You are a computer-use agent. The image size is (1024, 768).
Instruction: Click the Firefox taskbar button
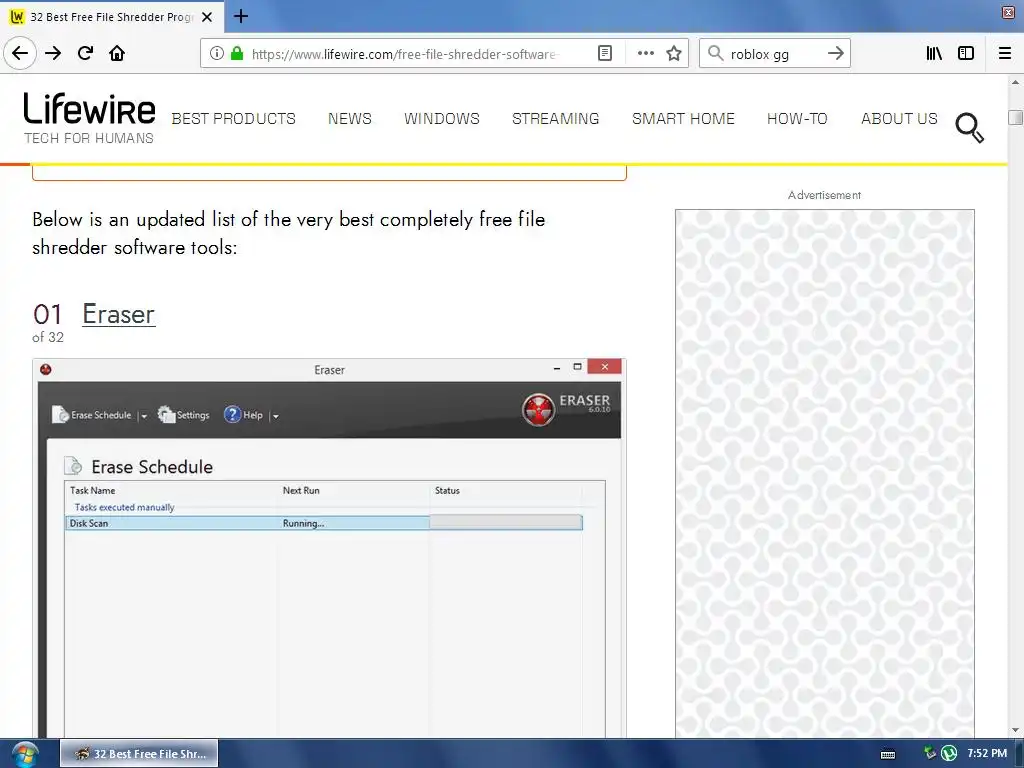[x=139, y=754]
